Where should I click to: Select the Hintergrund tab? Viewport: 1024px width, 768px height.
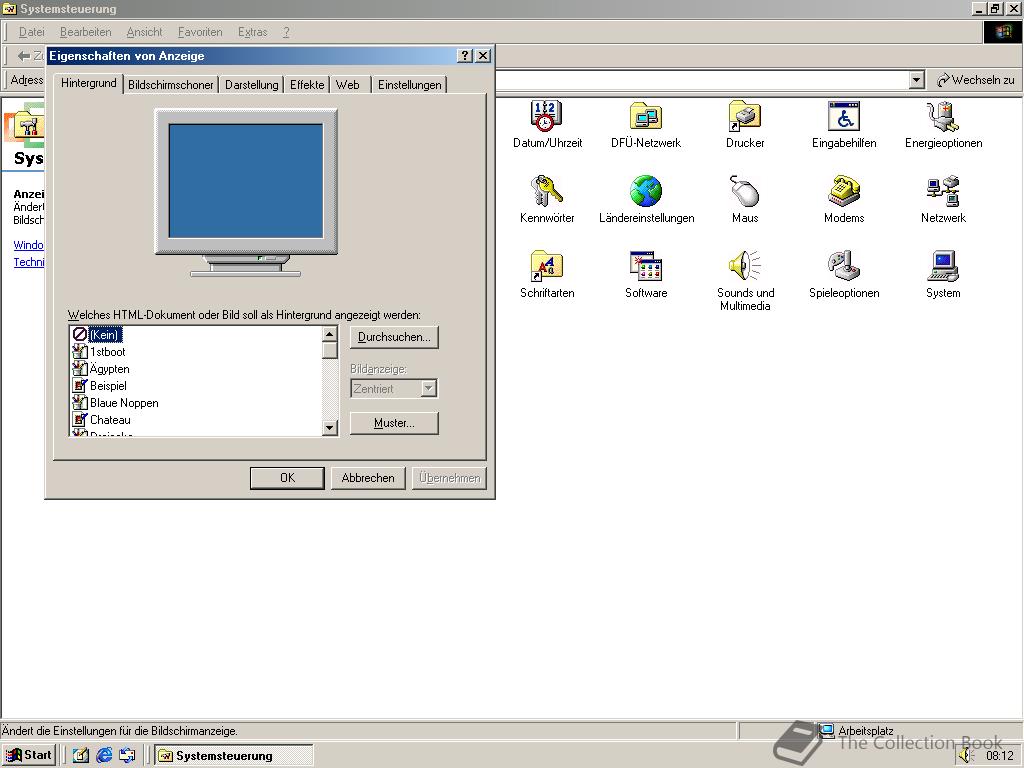pos(89,83)
